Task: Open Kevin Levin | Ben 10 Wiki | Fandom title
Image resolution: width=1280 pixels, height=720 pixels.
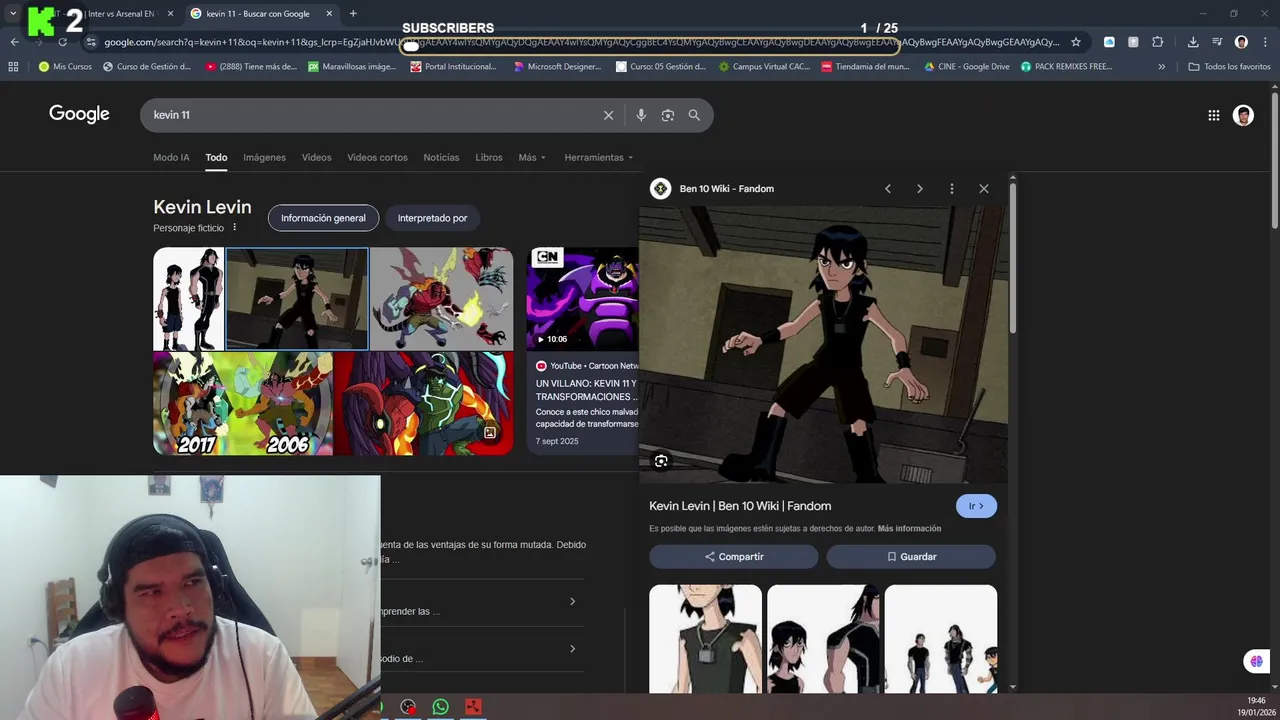Action: (x=740, y=506)
